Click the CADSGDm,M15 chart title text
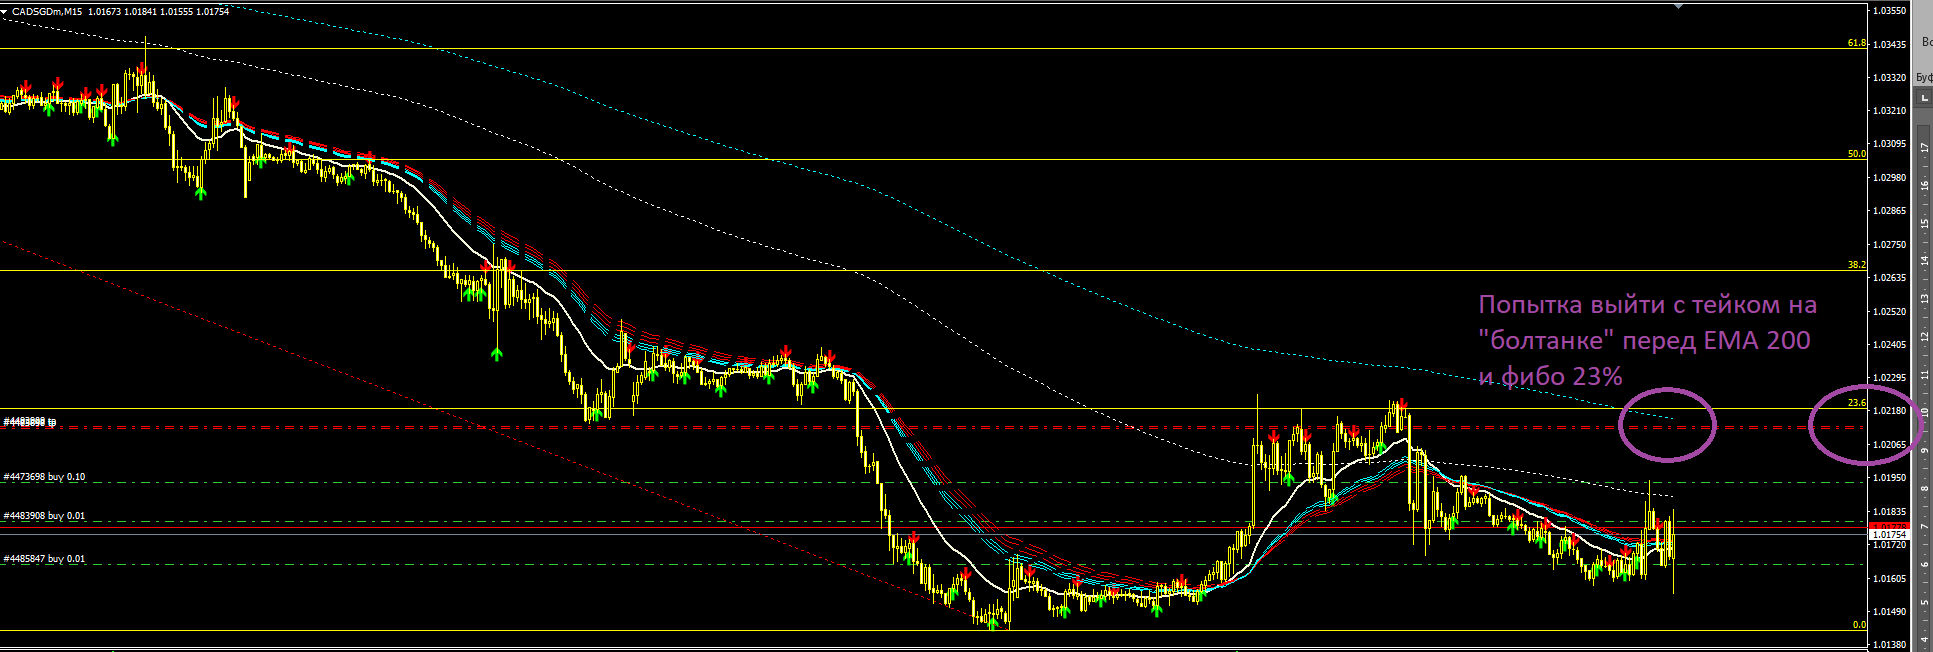1933x652 pixels. click(x=47, y=11)
